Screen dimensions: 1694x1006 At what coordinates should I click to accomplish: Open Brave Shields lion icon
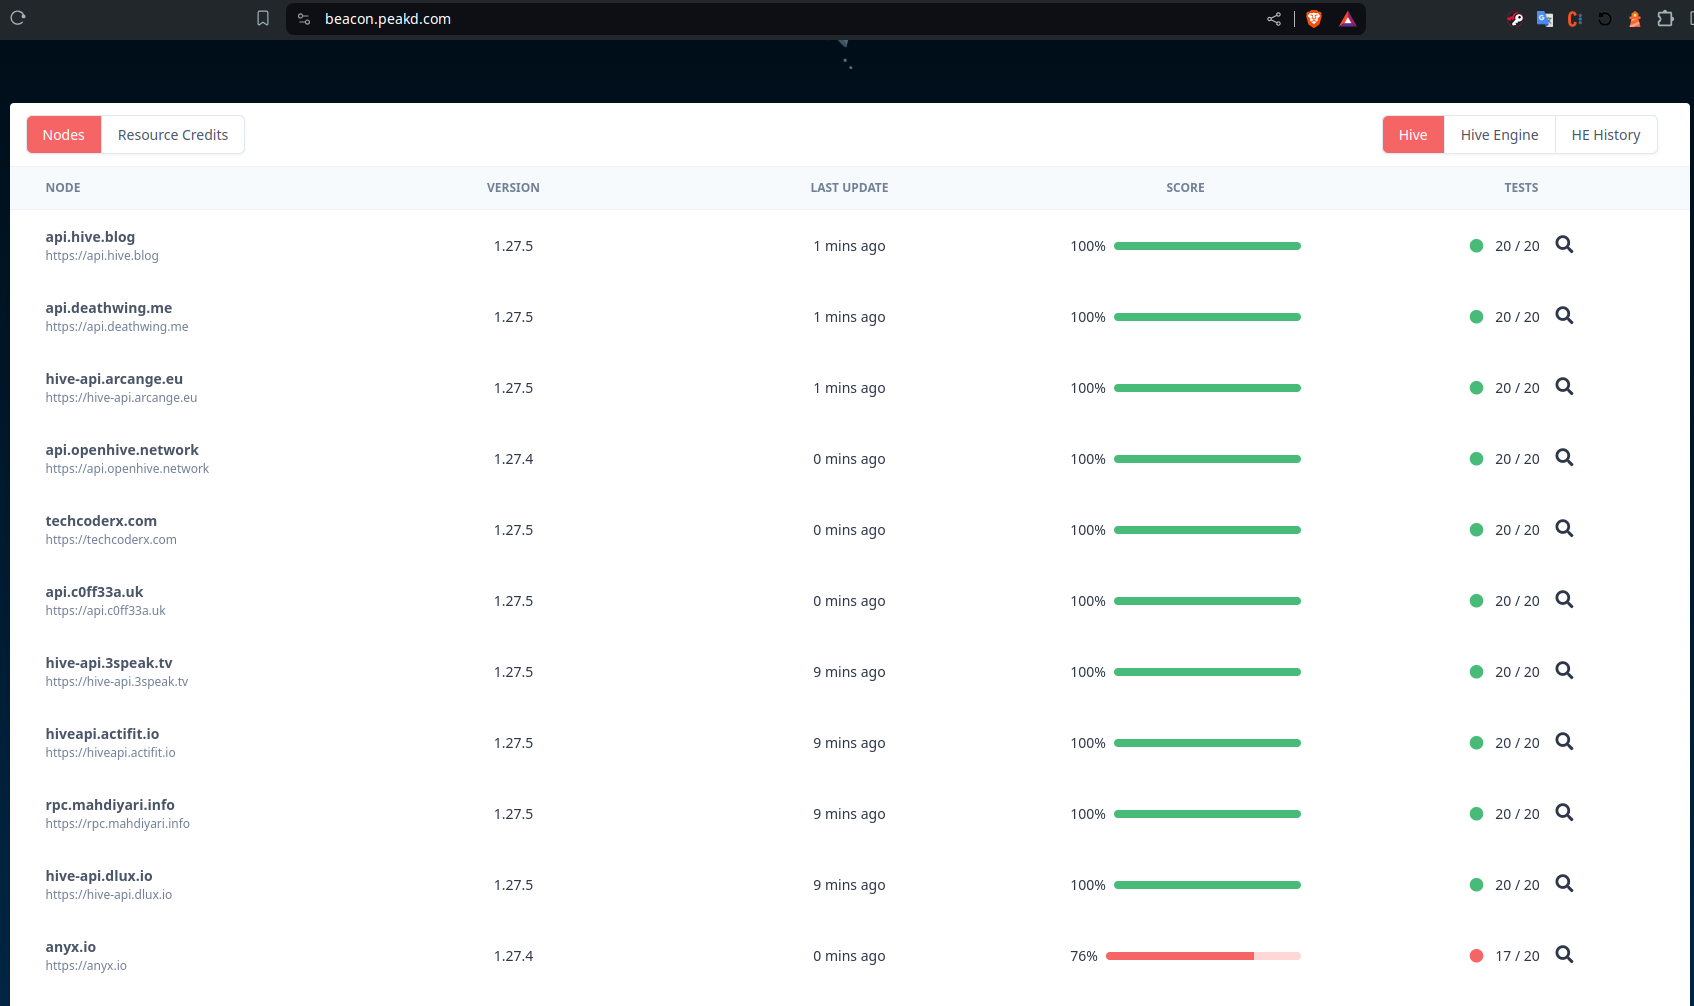[1314, 18]
